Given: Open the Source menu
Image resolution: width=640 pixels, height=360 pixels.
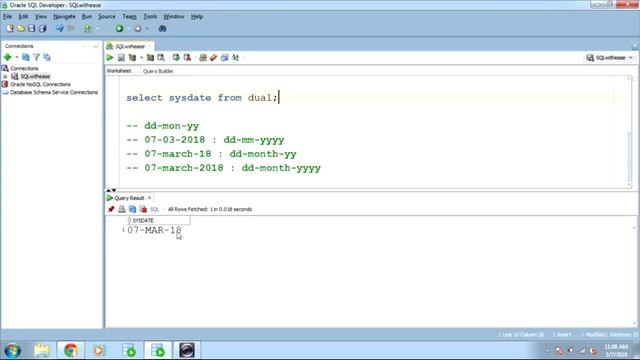Looking at the screenshot, I should coord(107,16).
